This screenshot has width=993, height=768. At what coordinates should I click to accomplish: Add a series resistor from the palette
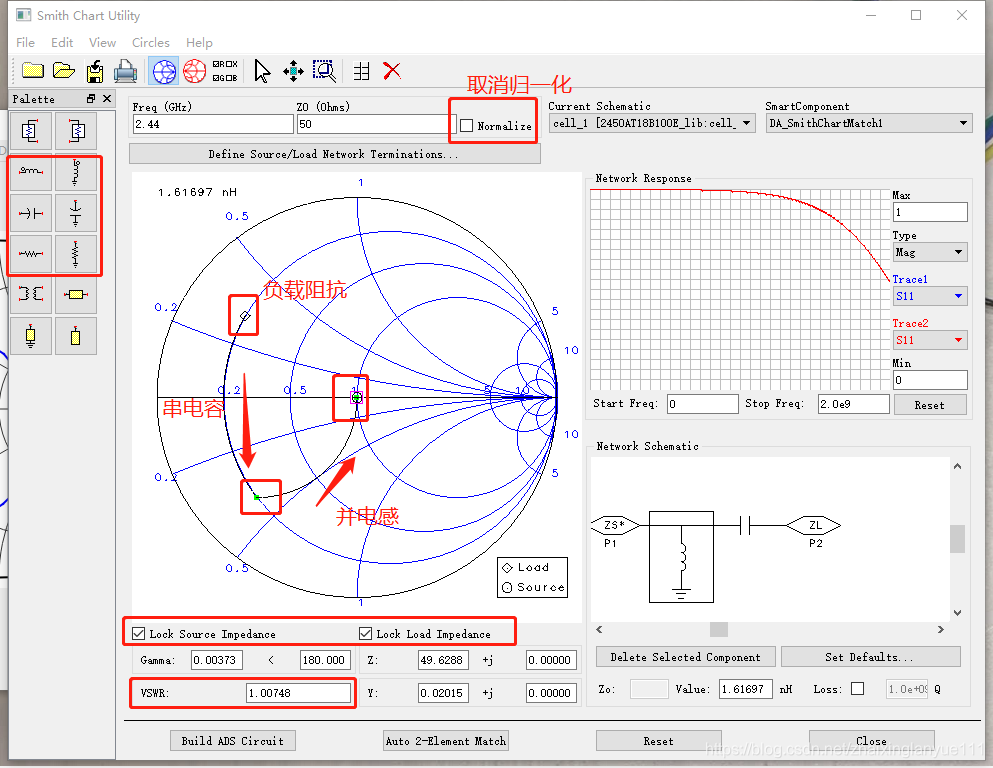click(x=30, y=254)
